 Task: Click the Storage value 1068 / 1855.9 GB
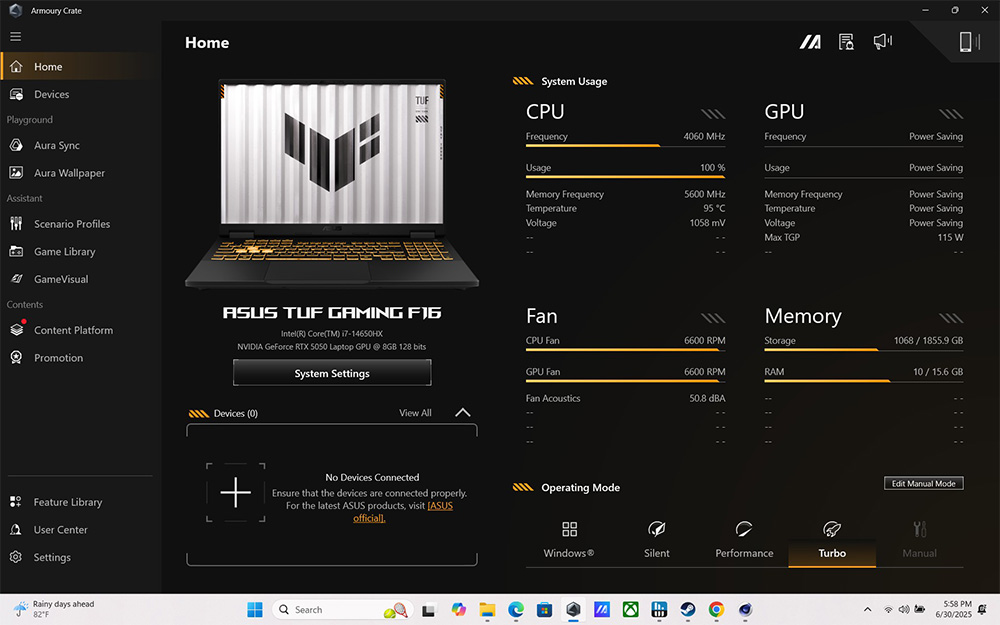929,340
